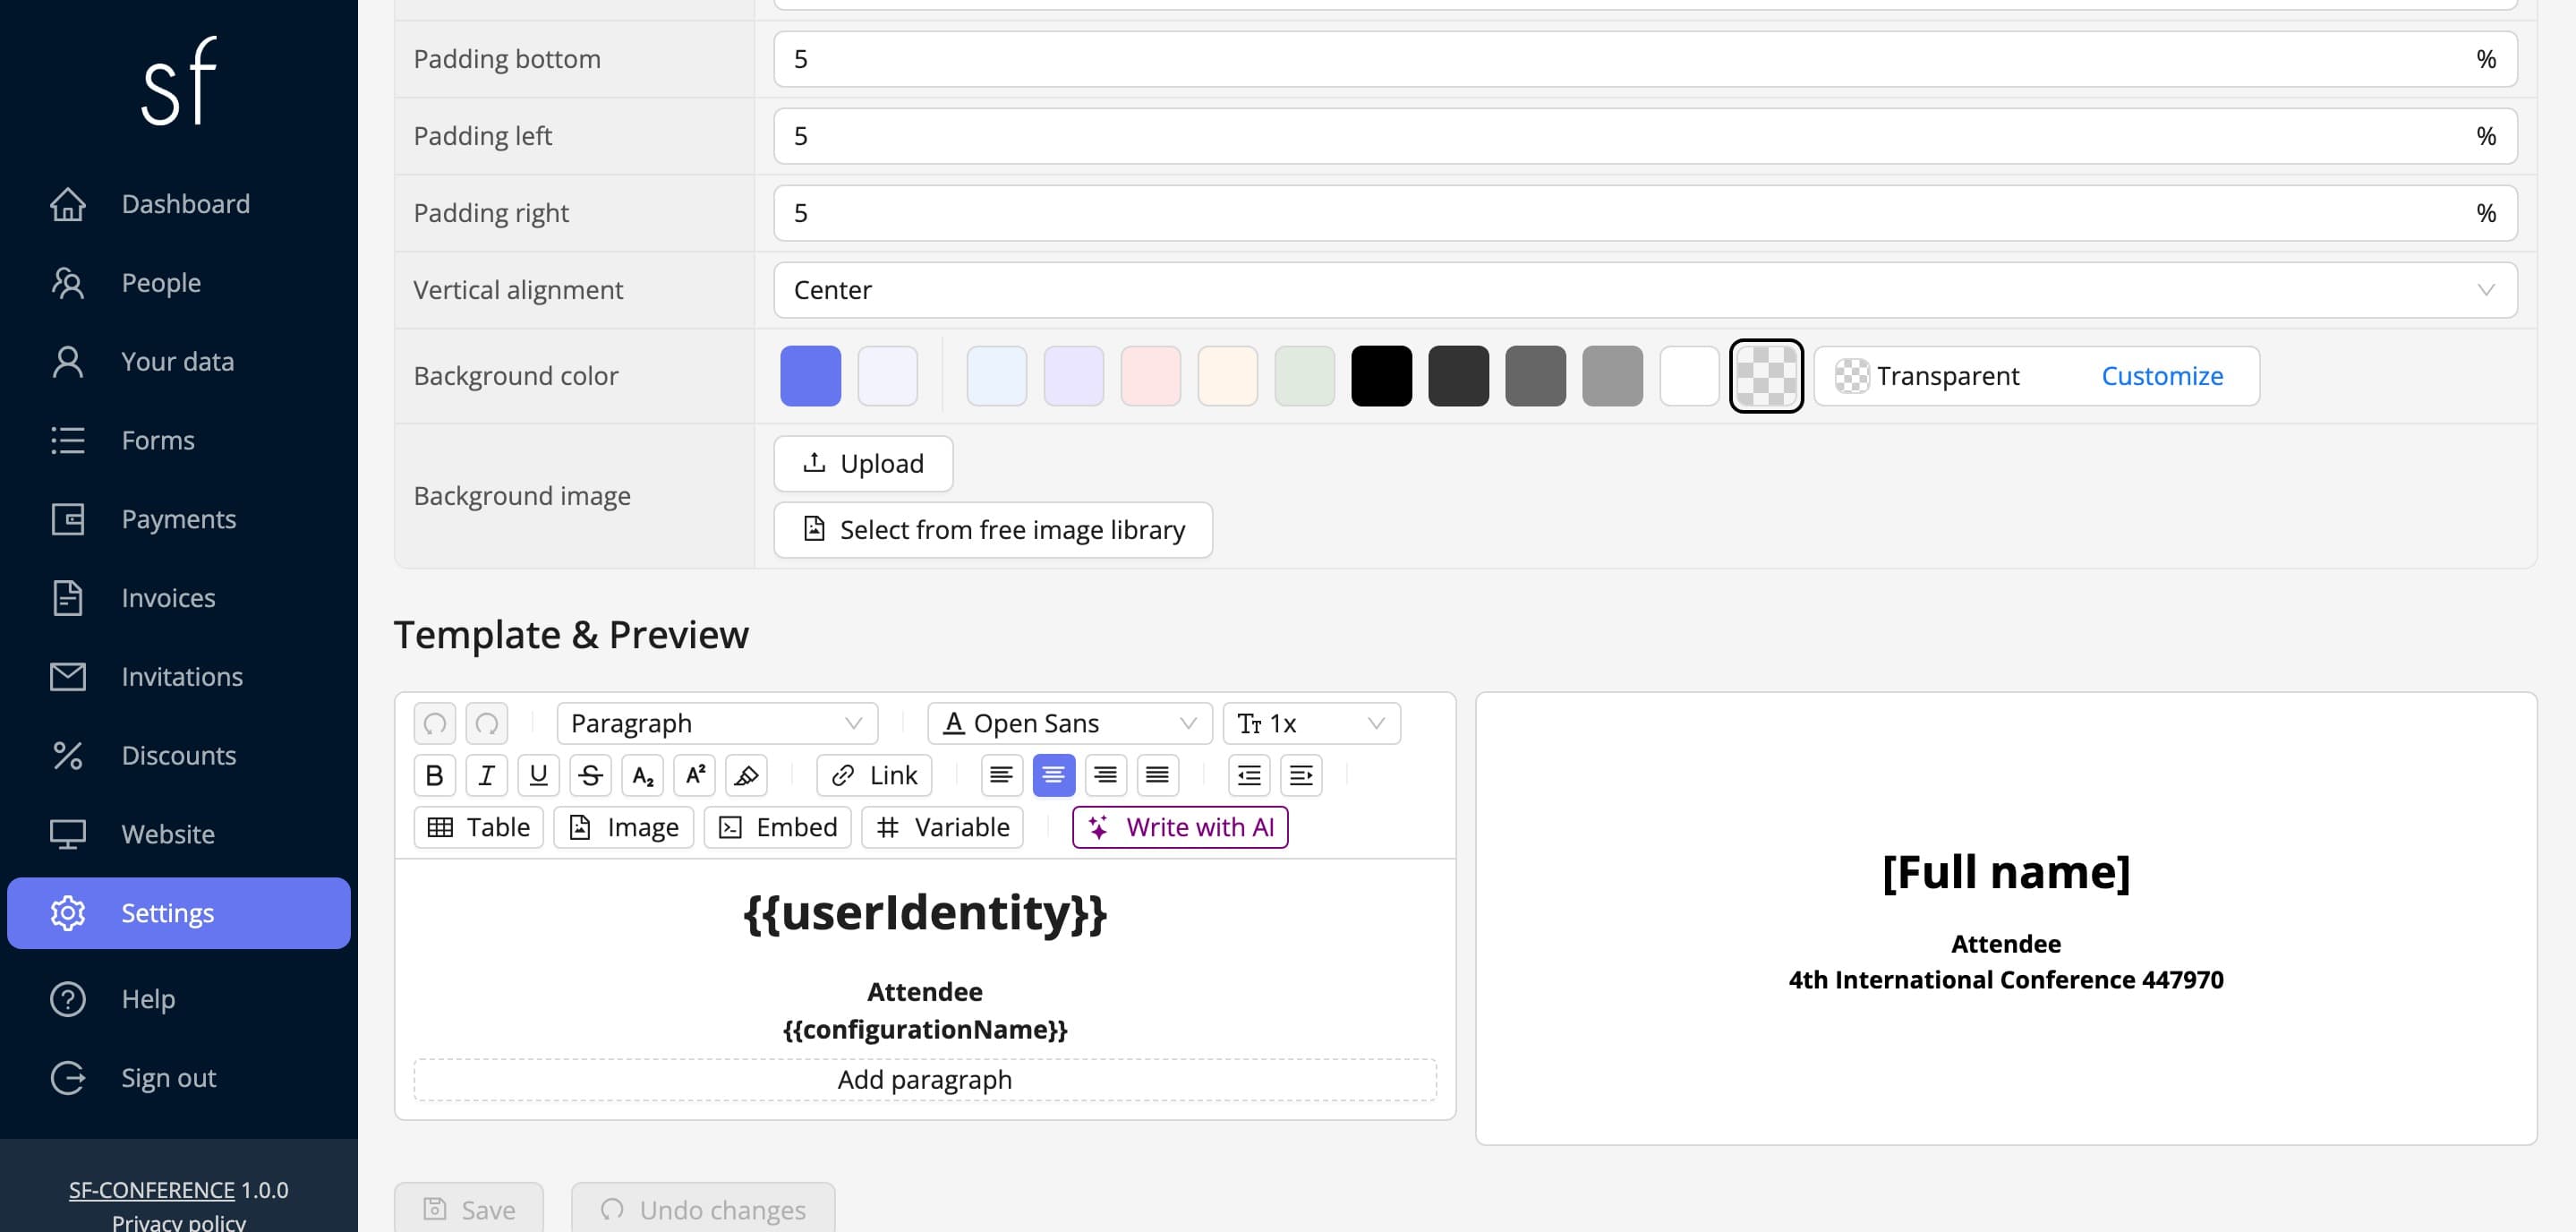The image size is (2576, 1232).
Task: Click the Save button
Action: point(469,1210)
